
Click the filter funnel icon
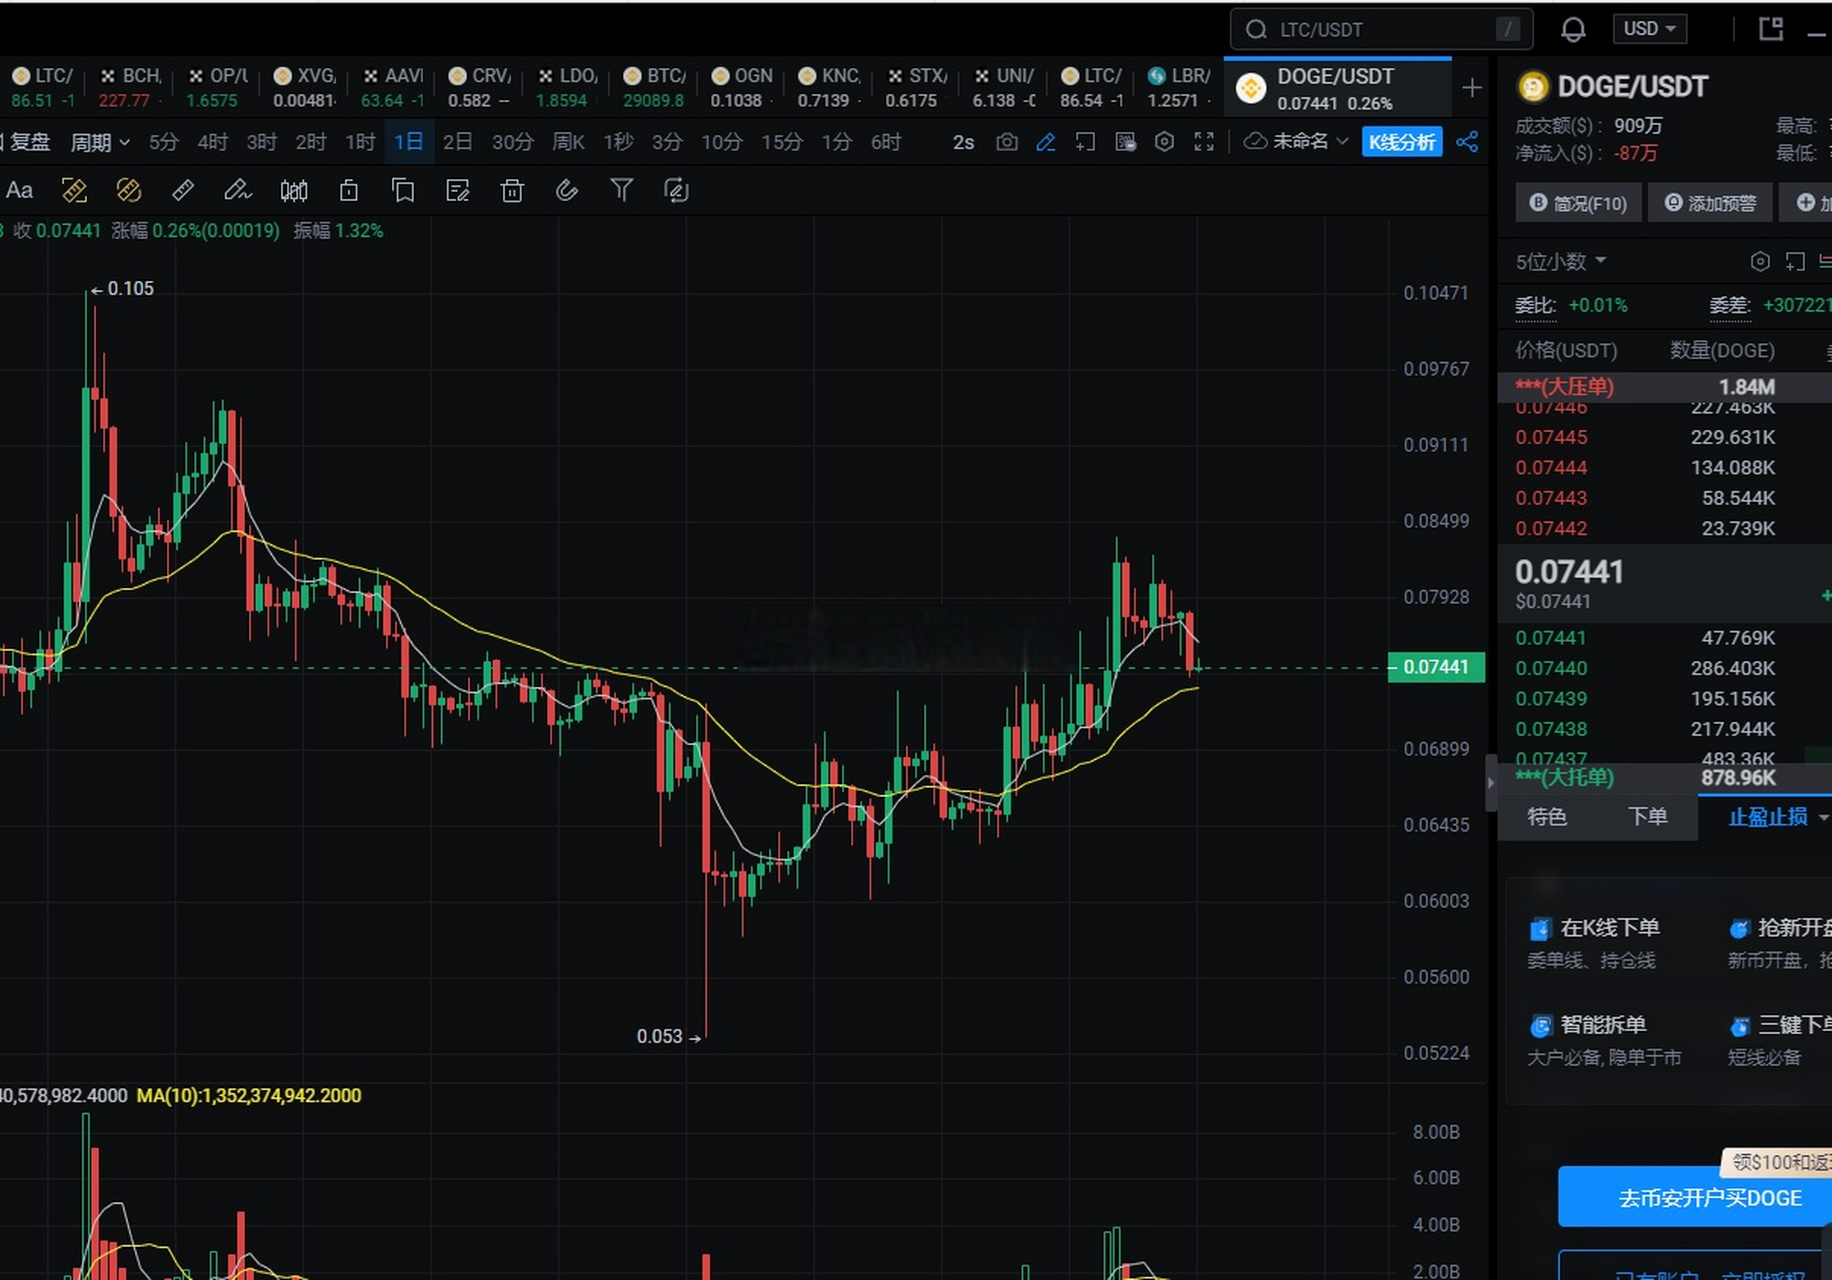click(x=621, y=190)
